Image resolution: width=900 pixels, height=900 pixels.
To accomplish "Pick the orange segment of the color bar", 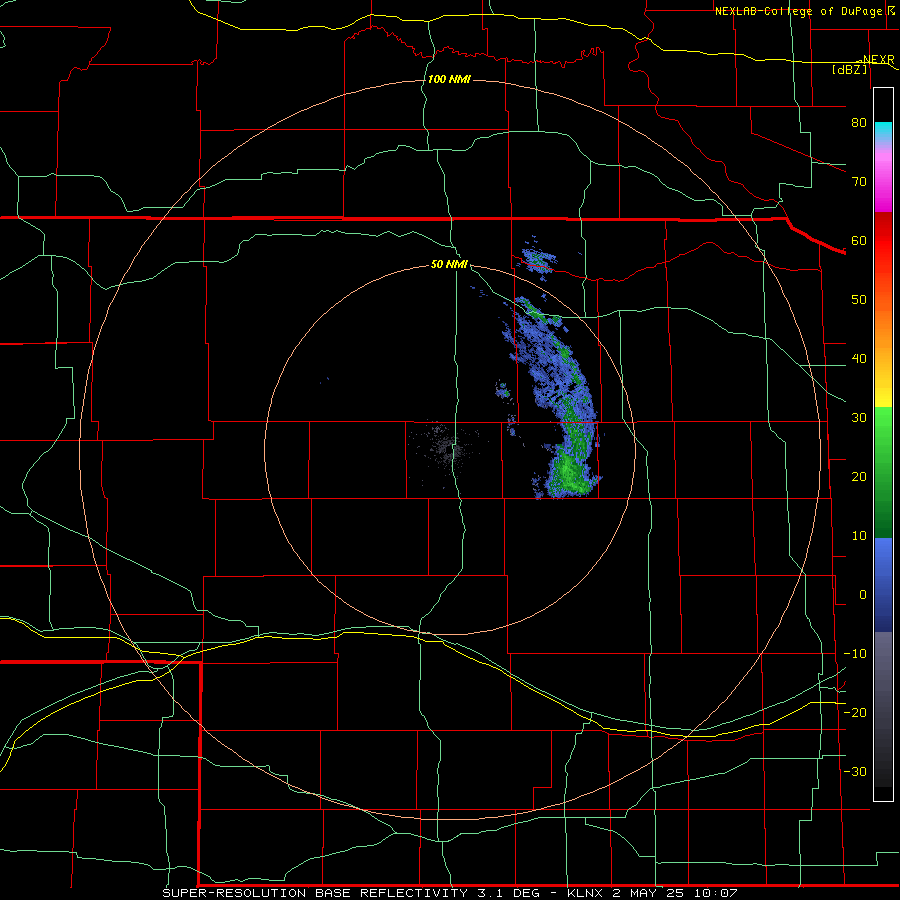I will pyautogui.click(x=883, y=327).
